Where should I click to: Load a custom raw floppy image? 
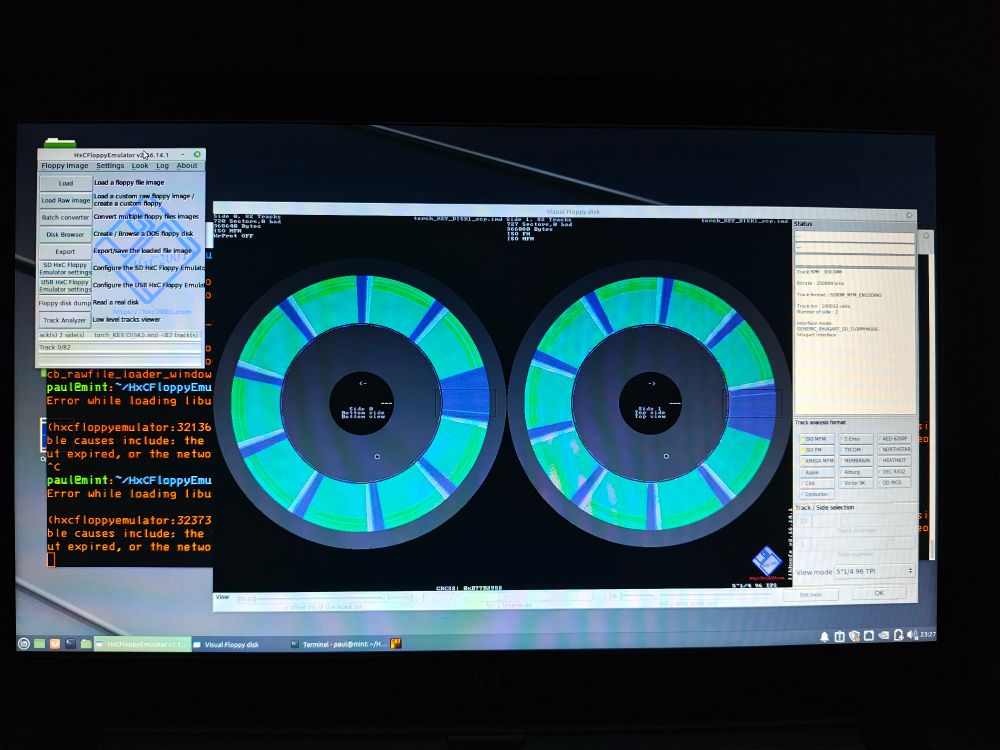pyautogui.click(x=64, y=200)
